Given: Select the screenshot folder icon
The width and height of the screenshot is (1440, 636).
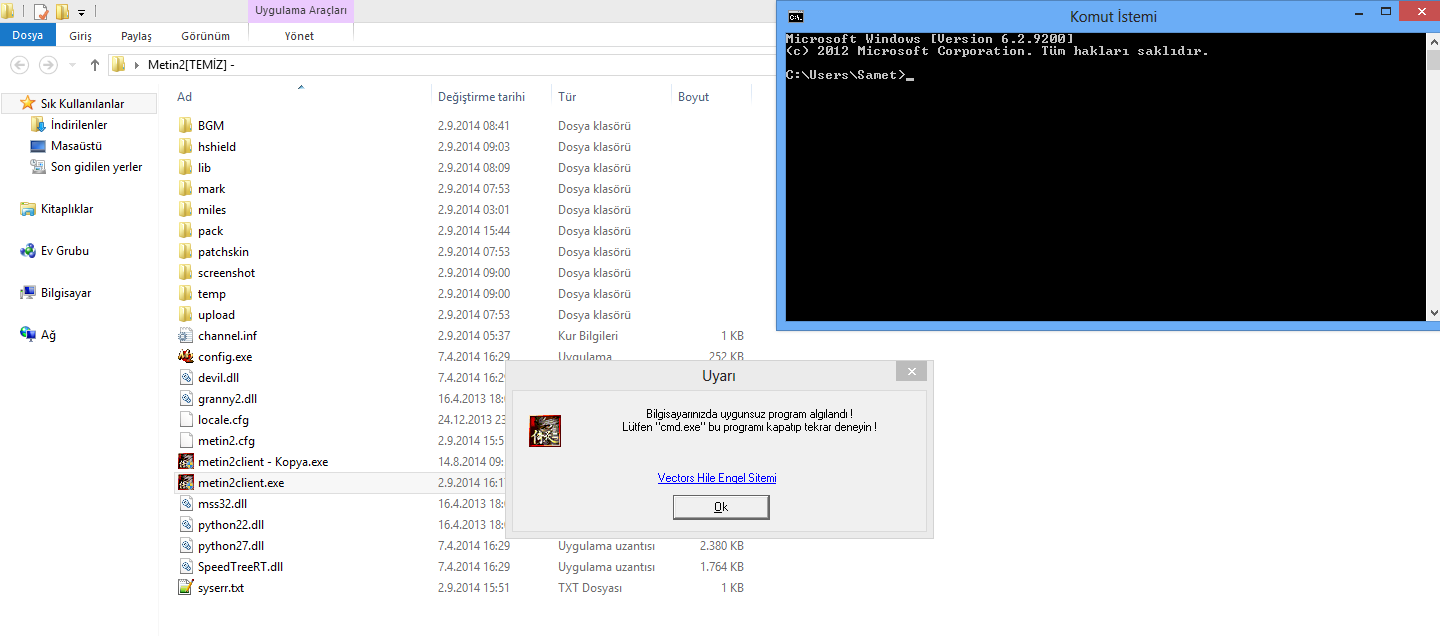Looking at the screenshot, I should 185,272.
